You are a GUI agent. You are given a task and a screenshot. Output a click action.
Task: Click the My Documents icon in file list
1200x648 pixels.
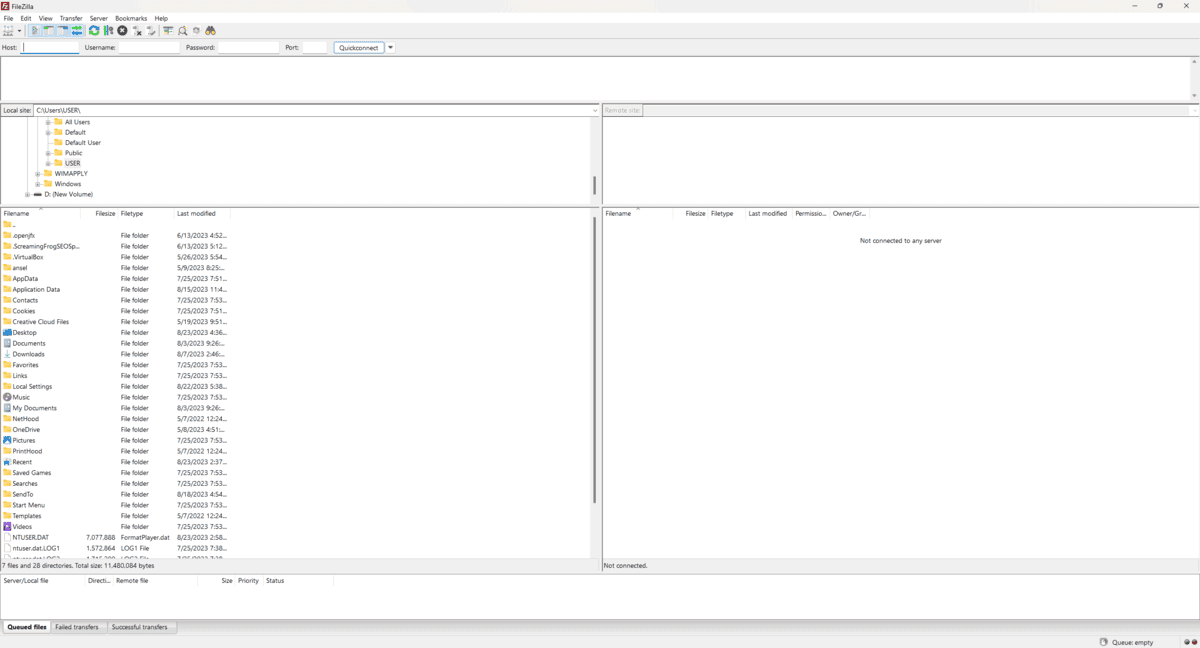pyautogui.click(x=7, y=408)
